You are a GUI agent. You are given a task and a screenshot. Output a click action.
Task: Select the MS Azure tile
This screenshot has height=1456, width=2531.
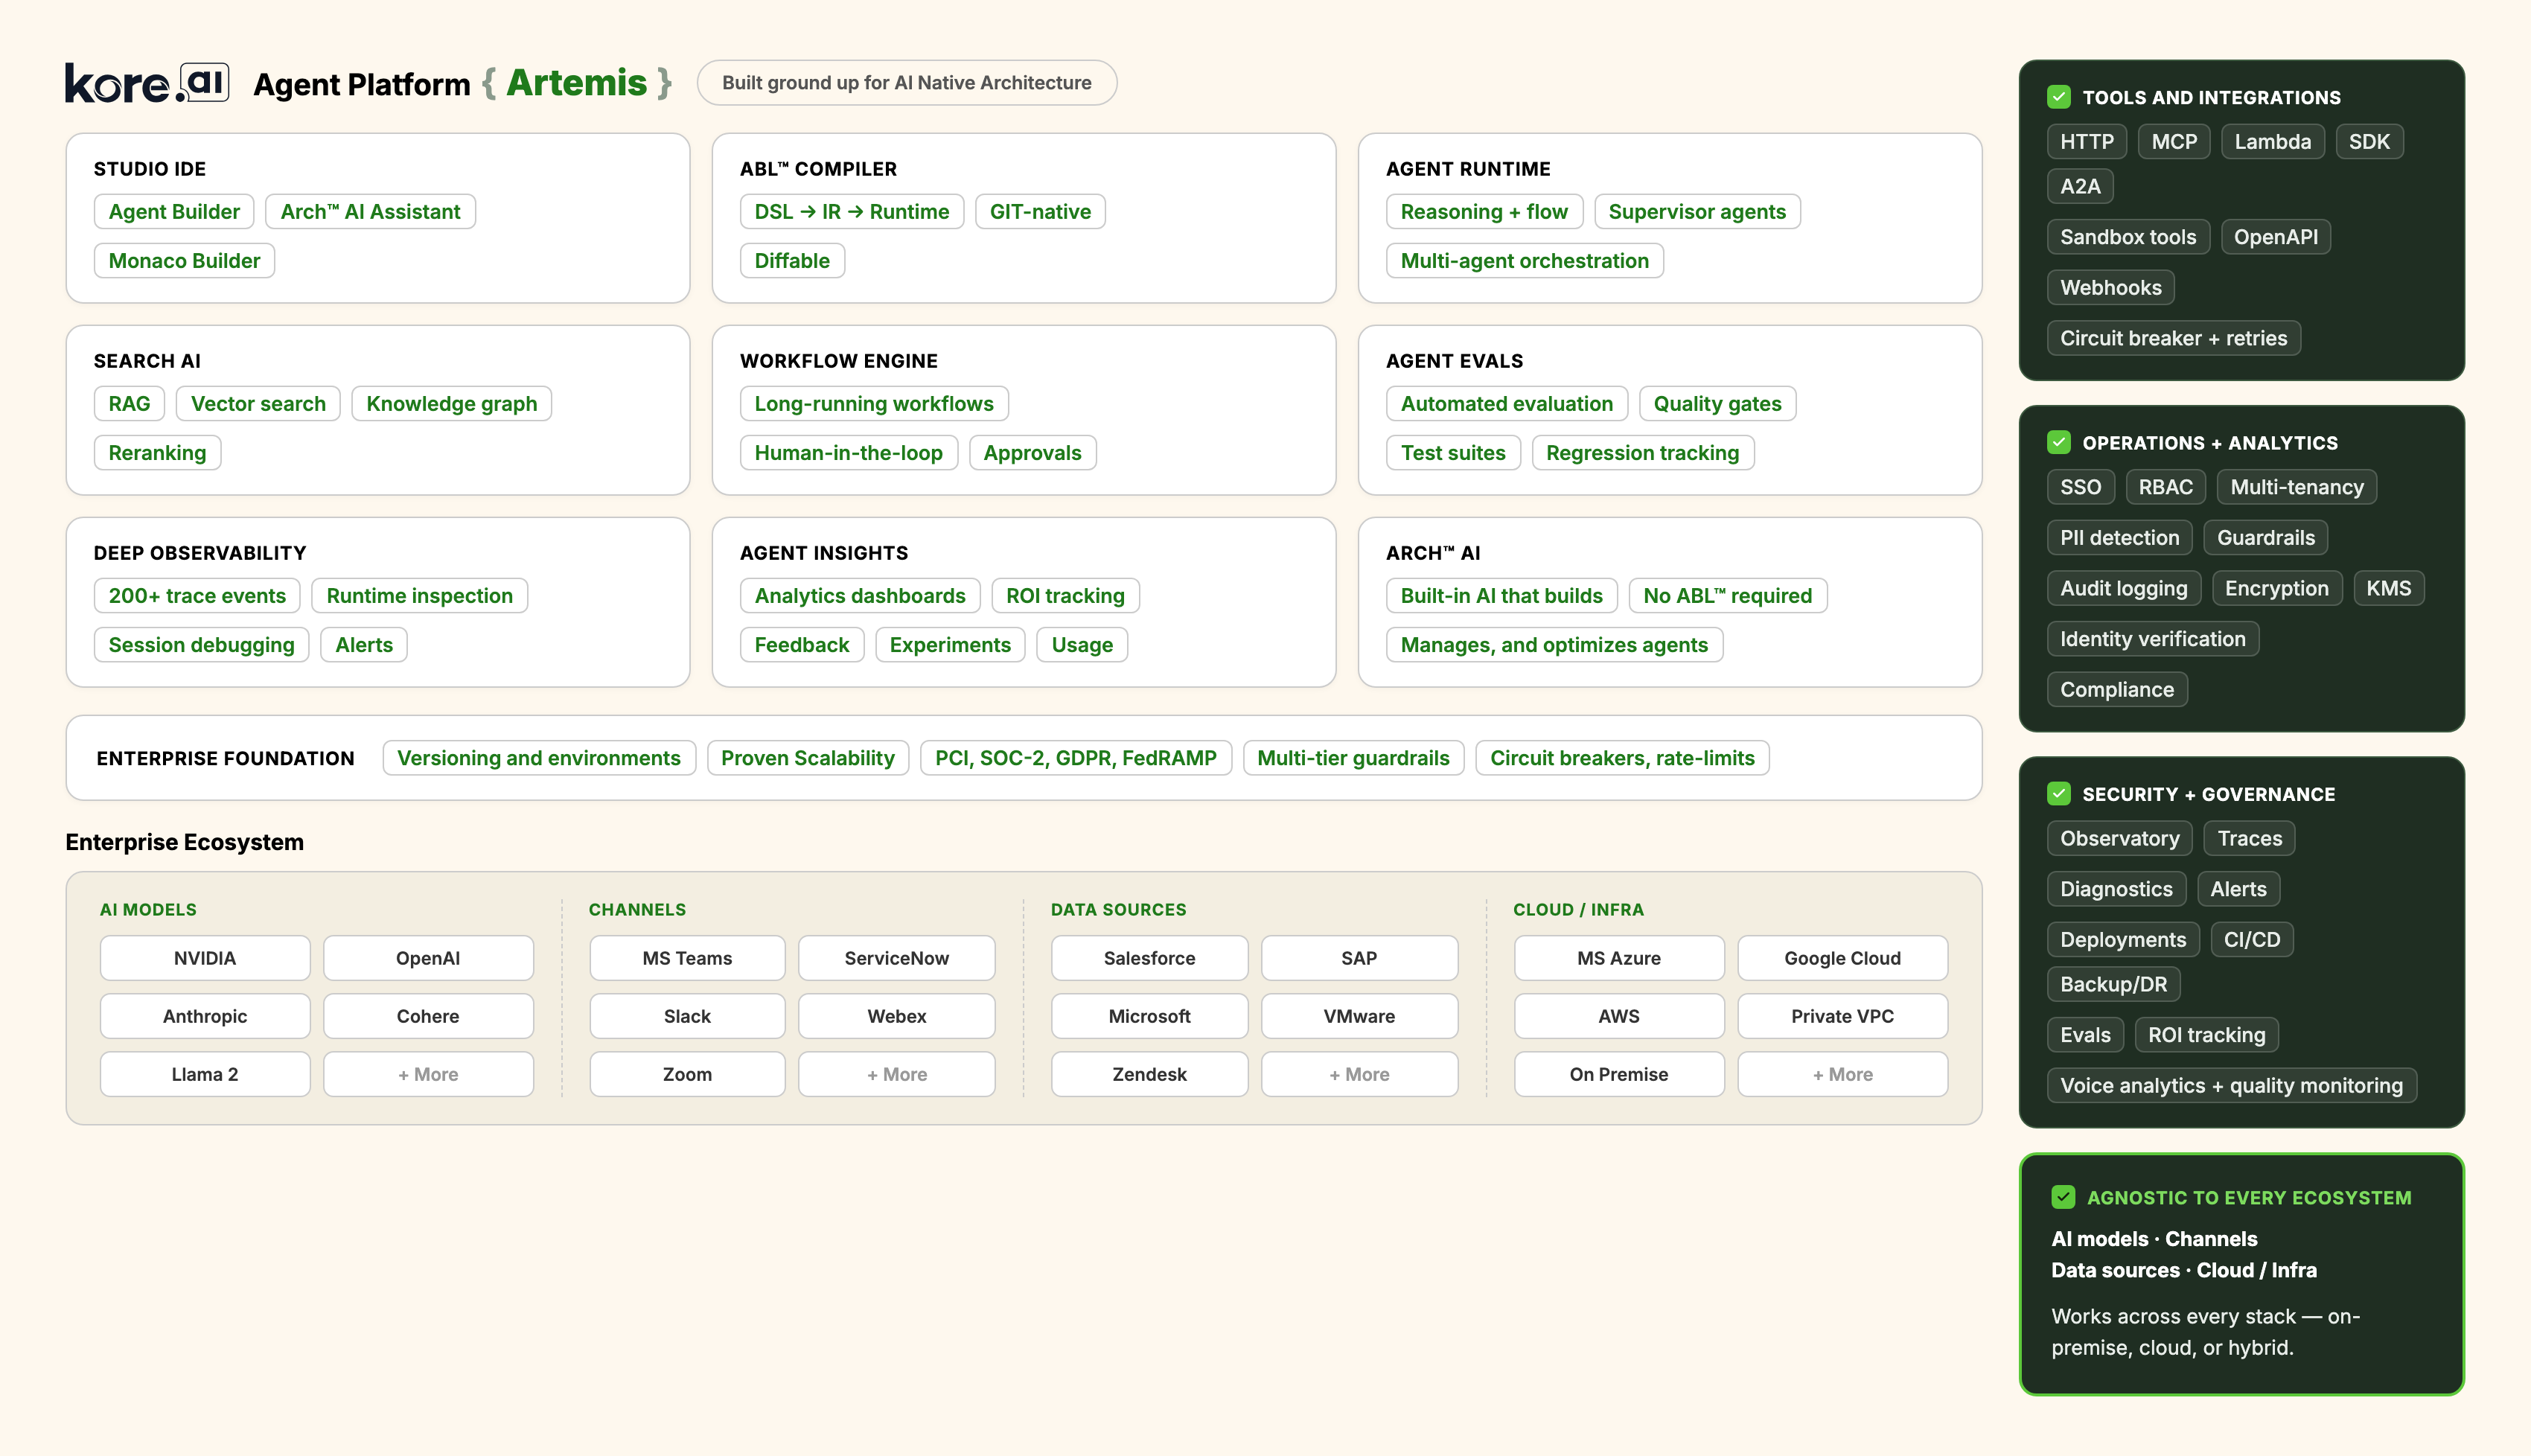point(1619,958)
